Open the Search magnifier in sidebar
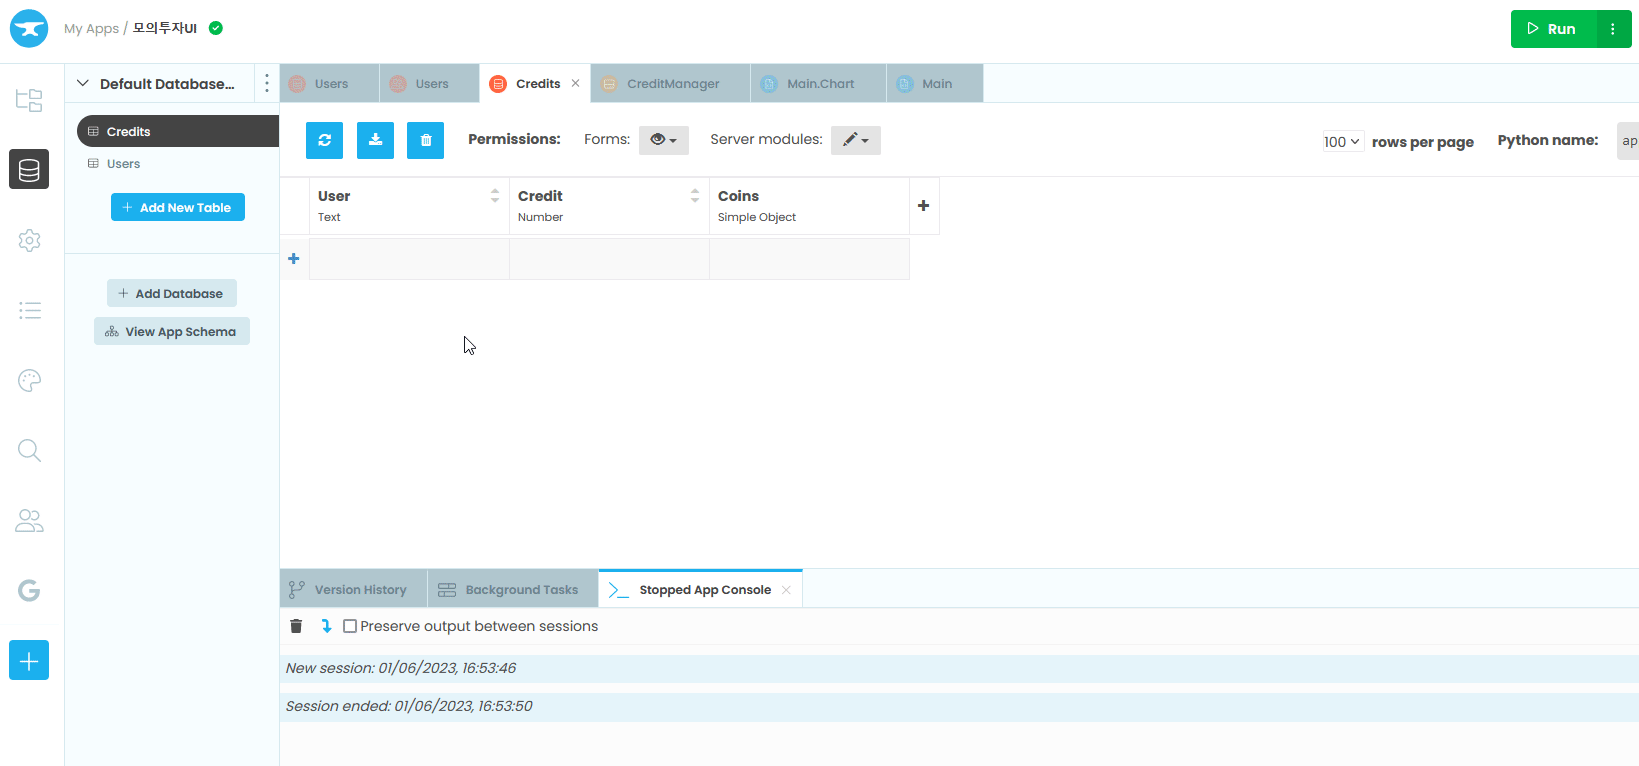Screen dimensions: 1639x766 [29, 450]
